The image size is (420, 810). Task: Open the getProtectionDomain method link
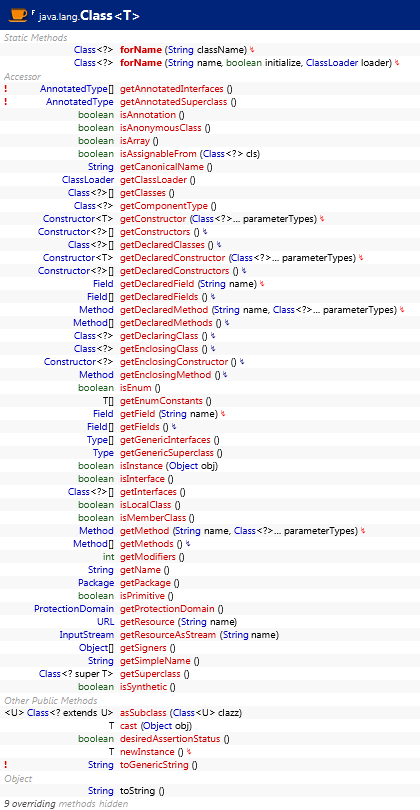[x=167, y=609]
